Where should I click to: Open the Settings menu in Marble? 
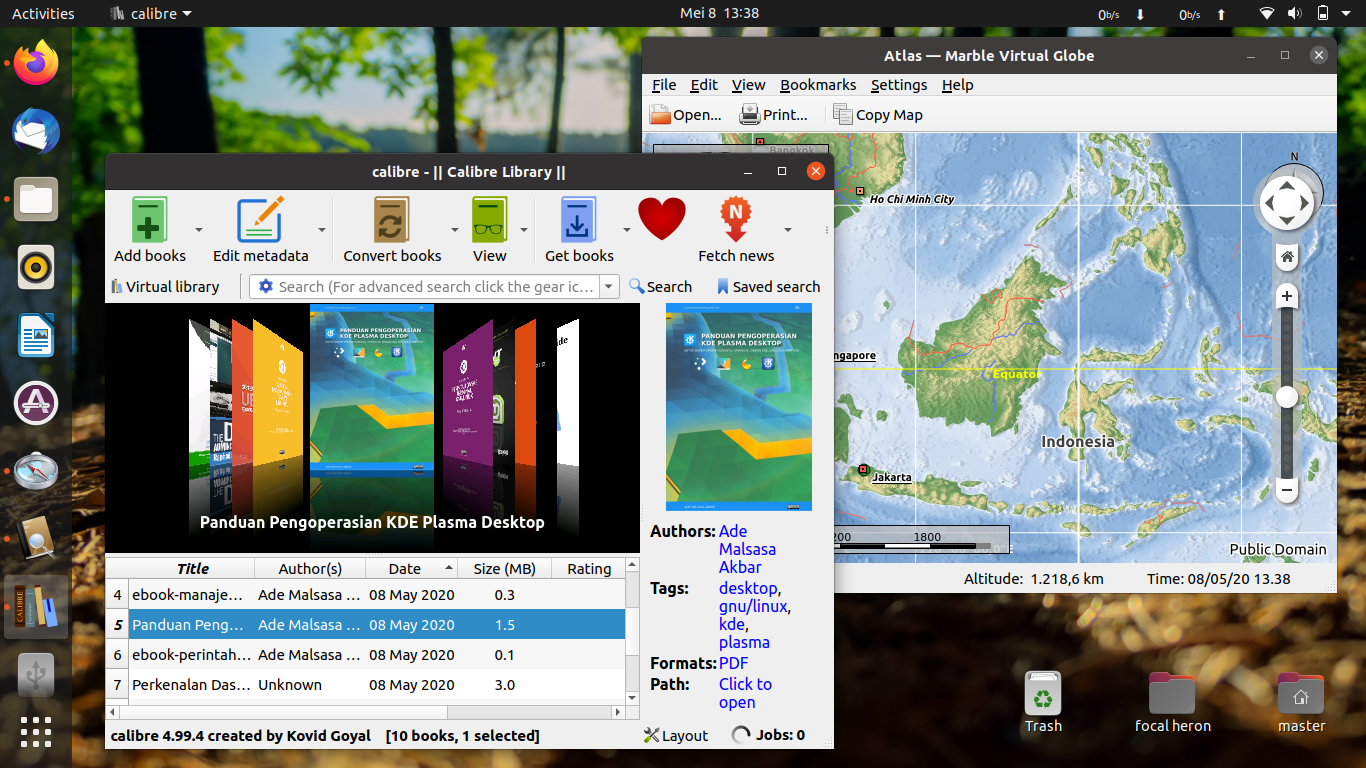pyautogui.click(x=899, y=85)
